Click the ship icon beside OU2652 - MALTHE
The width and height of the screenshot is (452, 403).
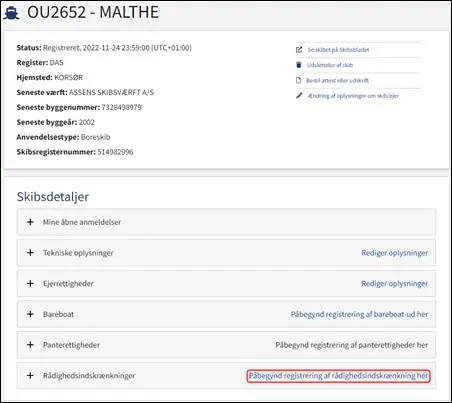(11, 13)
